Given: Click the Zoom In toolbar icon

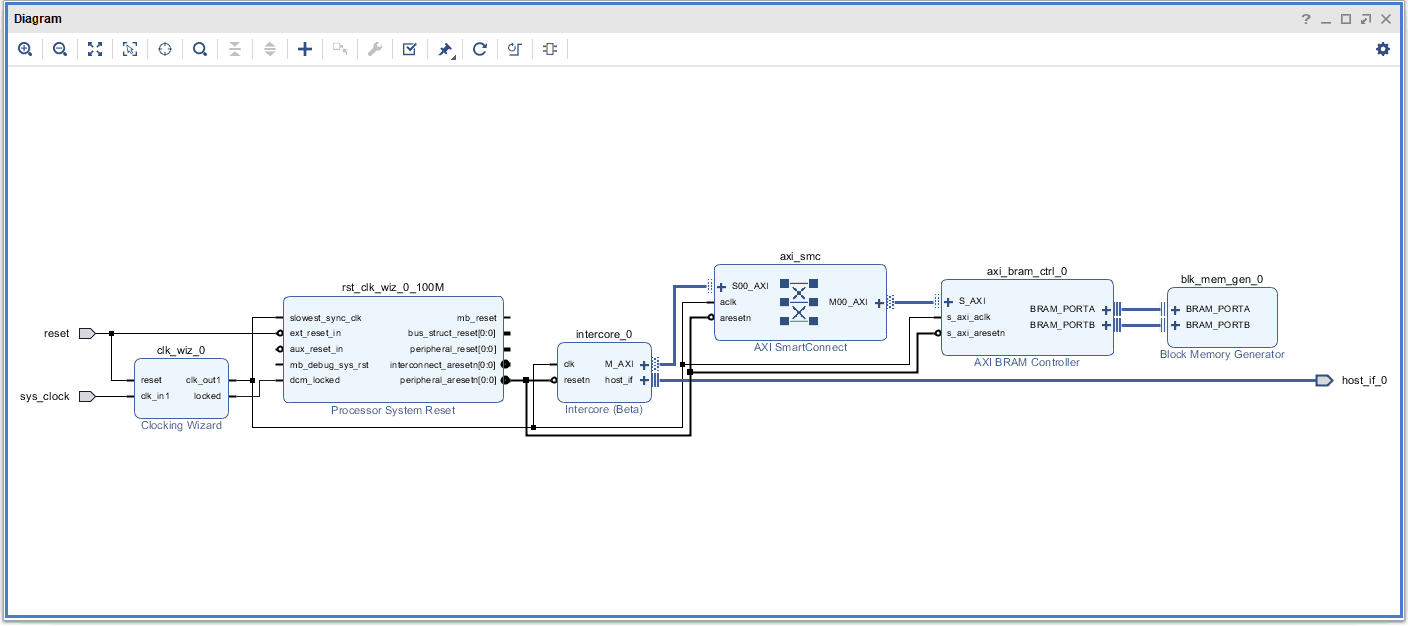Looking at the screenshot, I should tap(25, 49).
